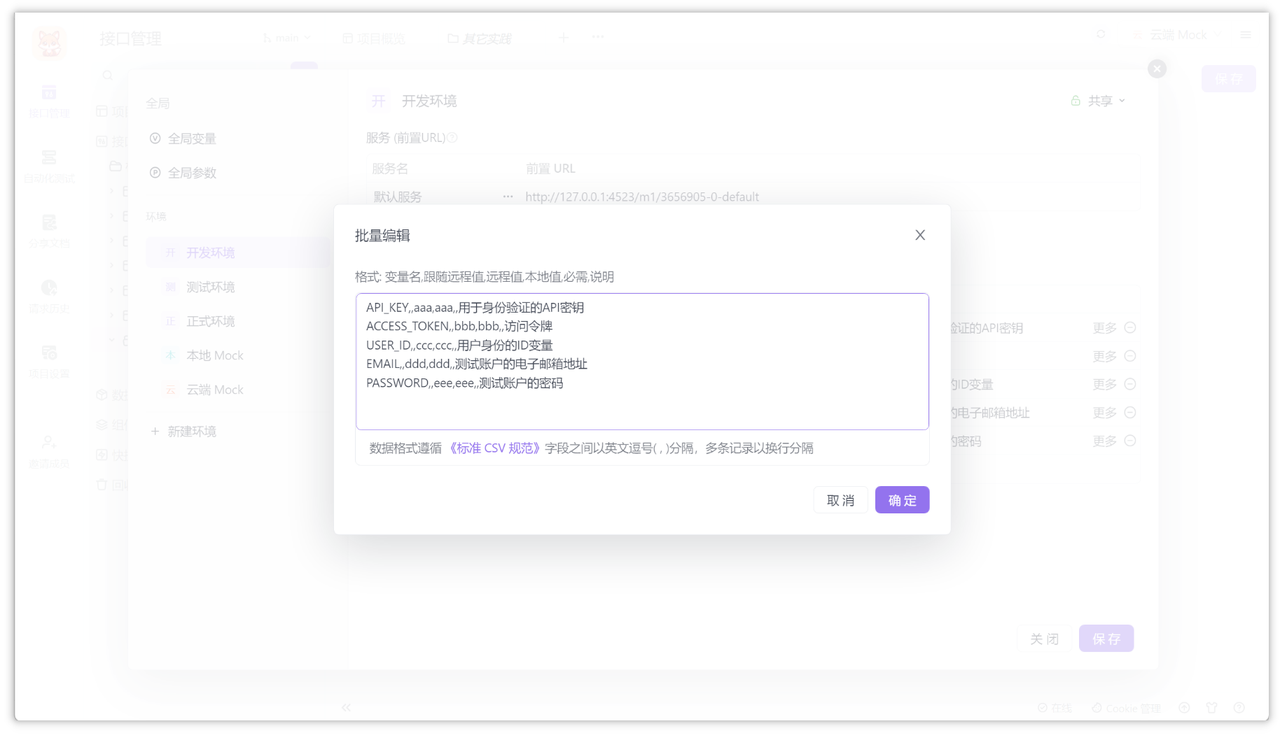Open 接口管理 in left navigation
Screen dimensions: 1280x740
(49, 101)
